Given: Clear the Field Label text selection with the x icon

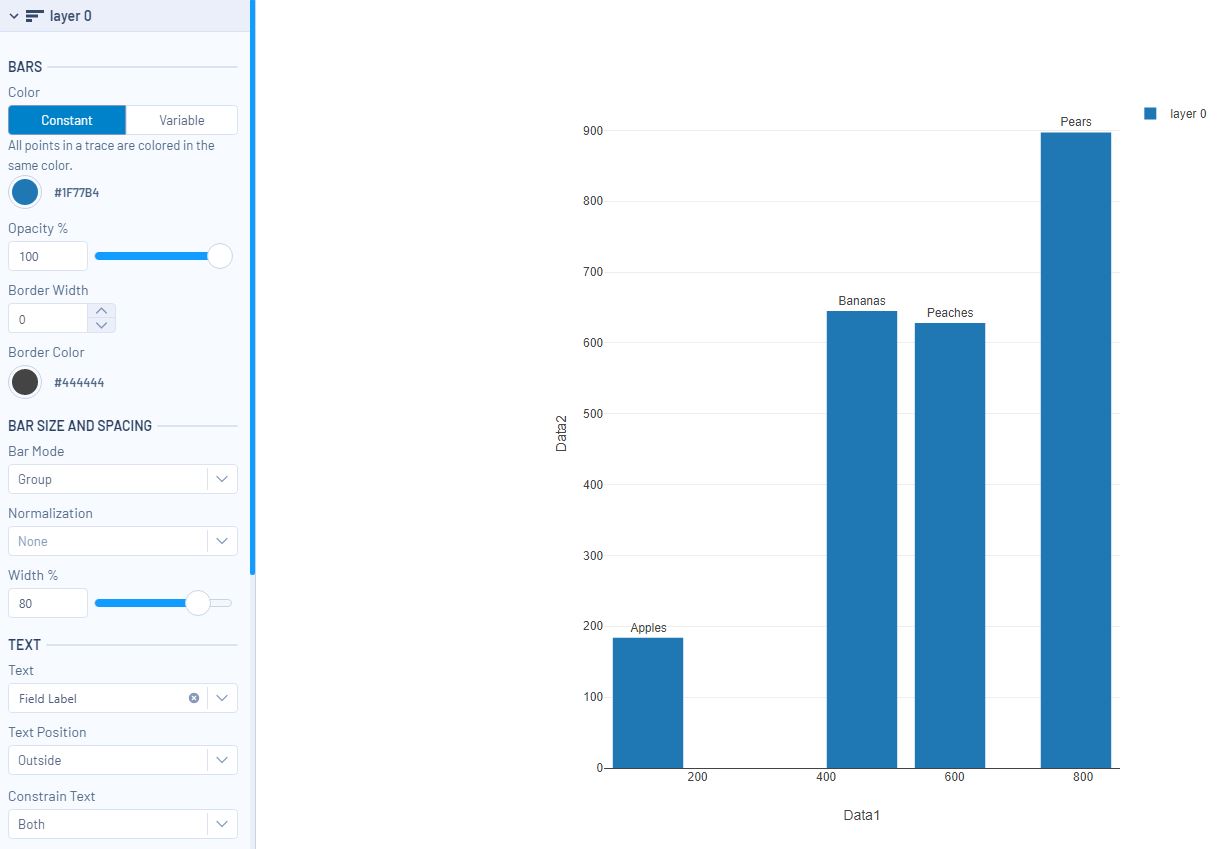Looking at the screenshot, I should click(x=194, y=698).
